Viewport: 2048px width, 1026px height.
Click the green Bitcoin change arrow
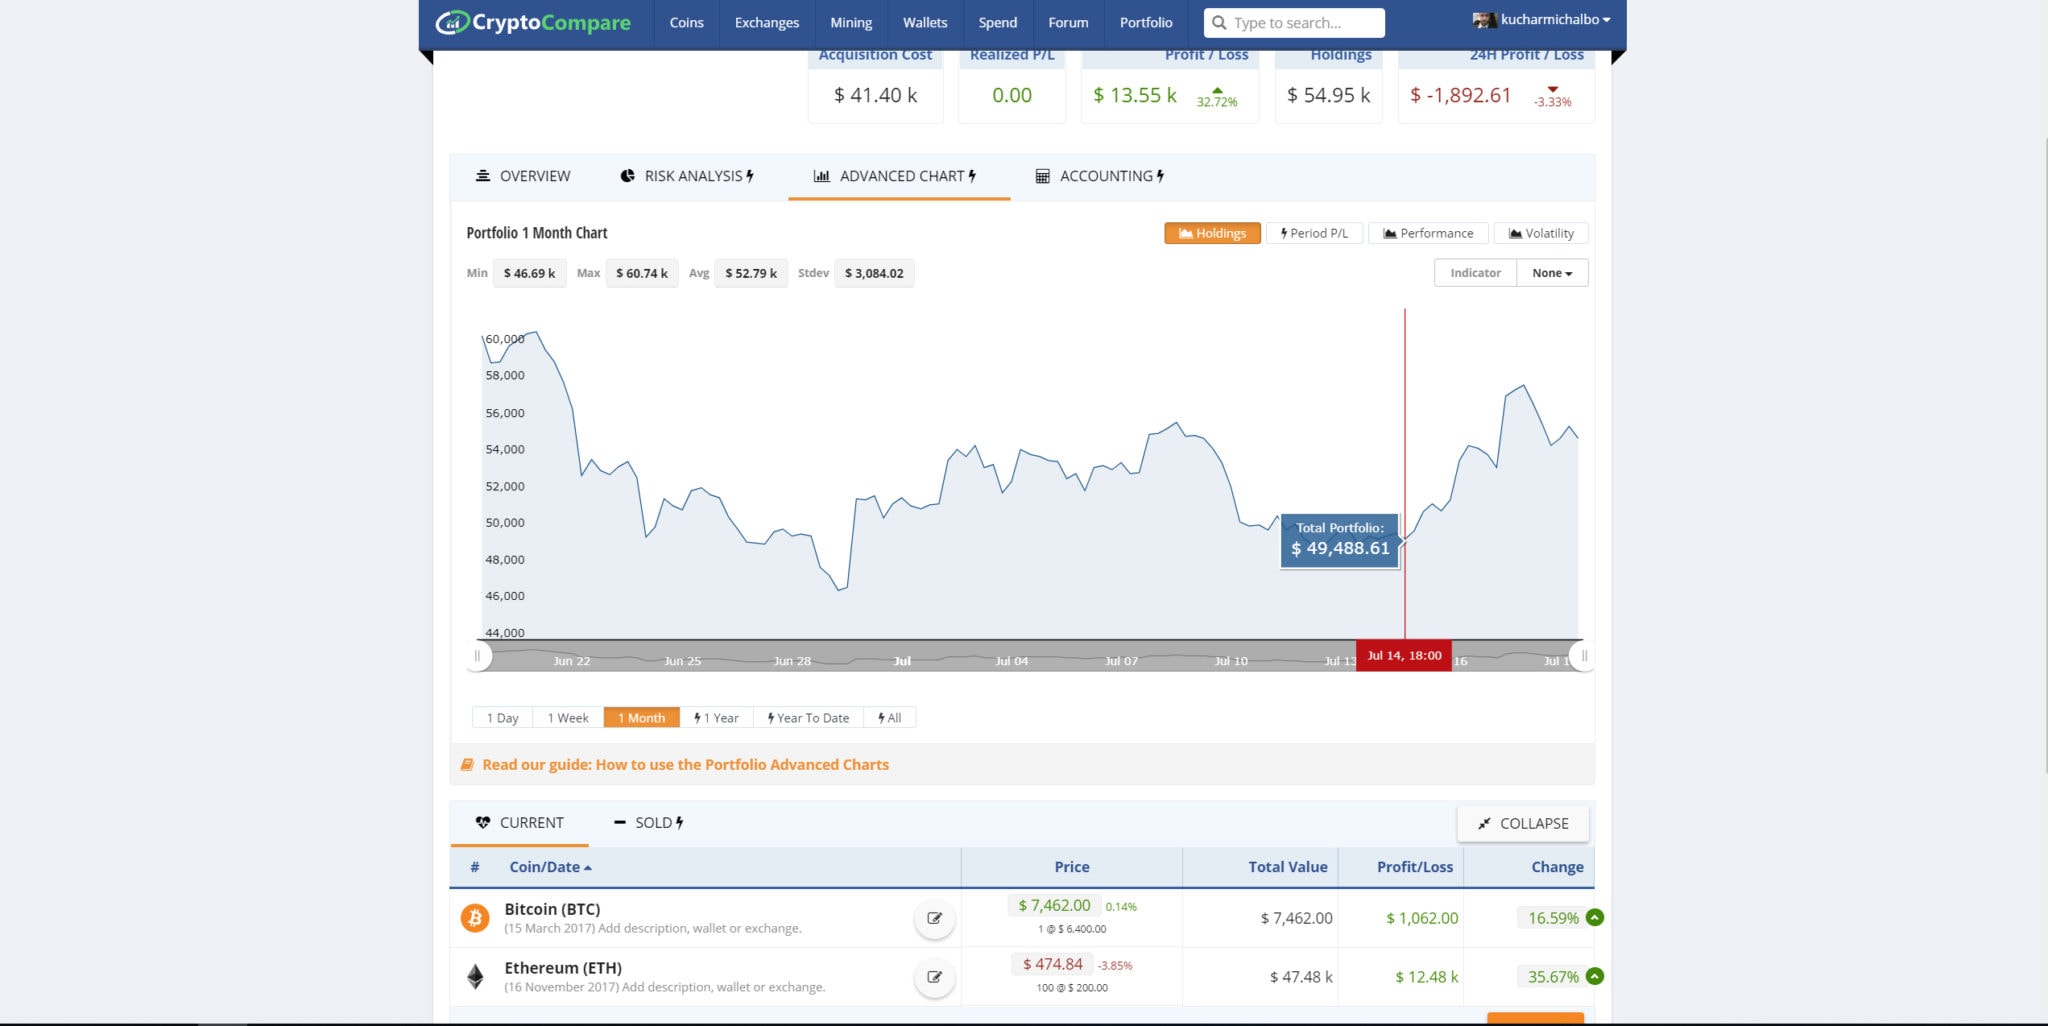(1594, 917)
